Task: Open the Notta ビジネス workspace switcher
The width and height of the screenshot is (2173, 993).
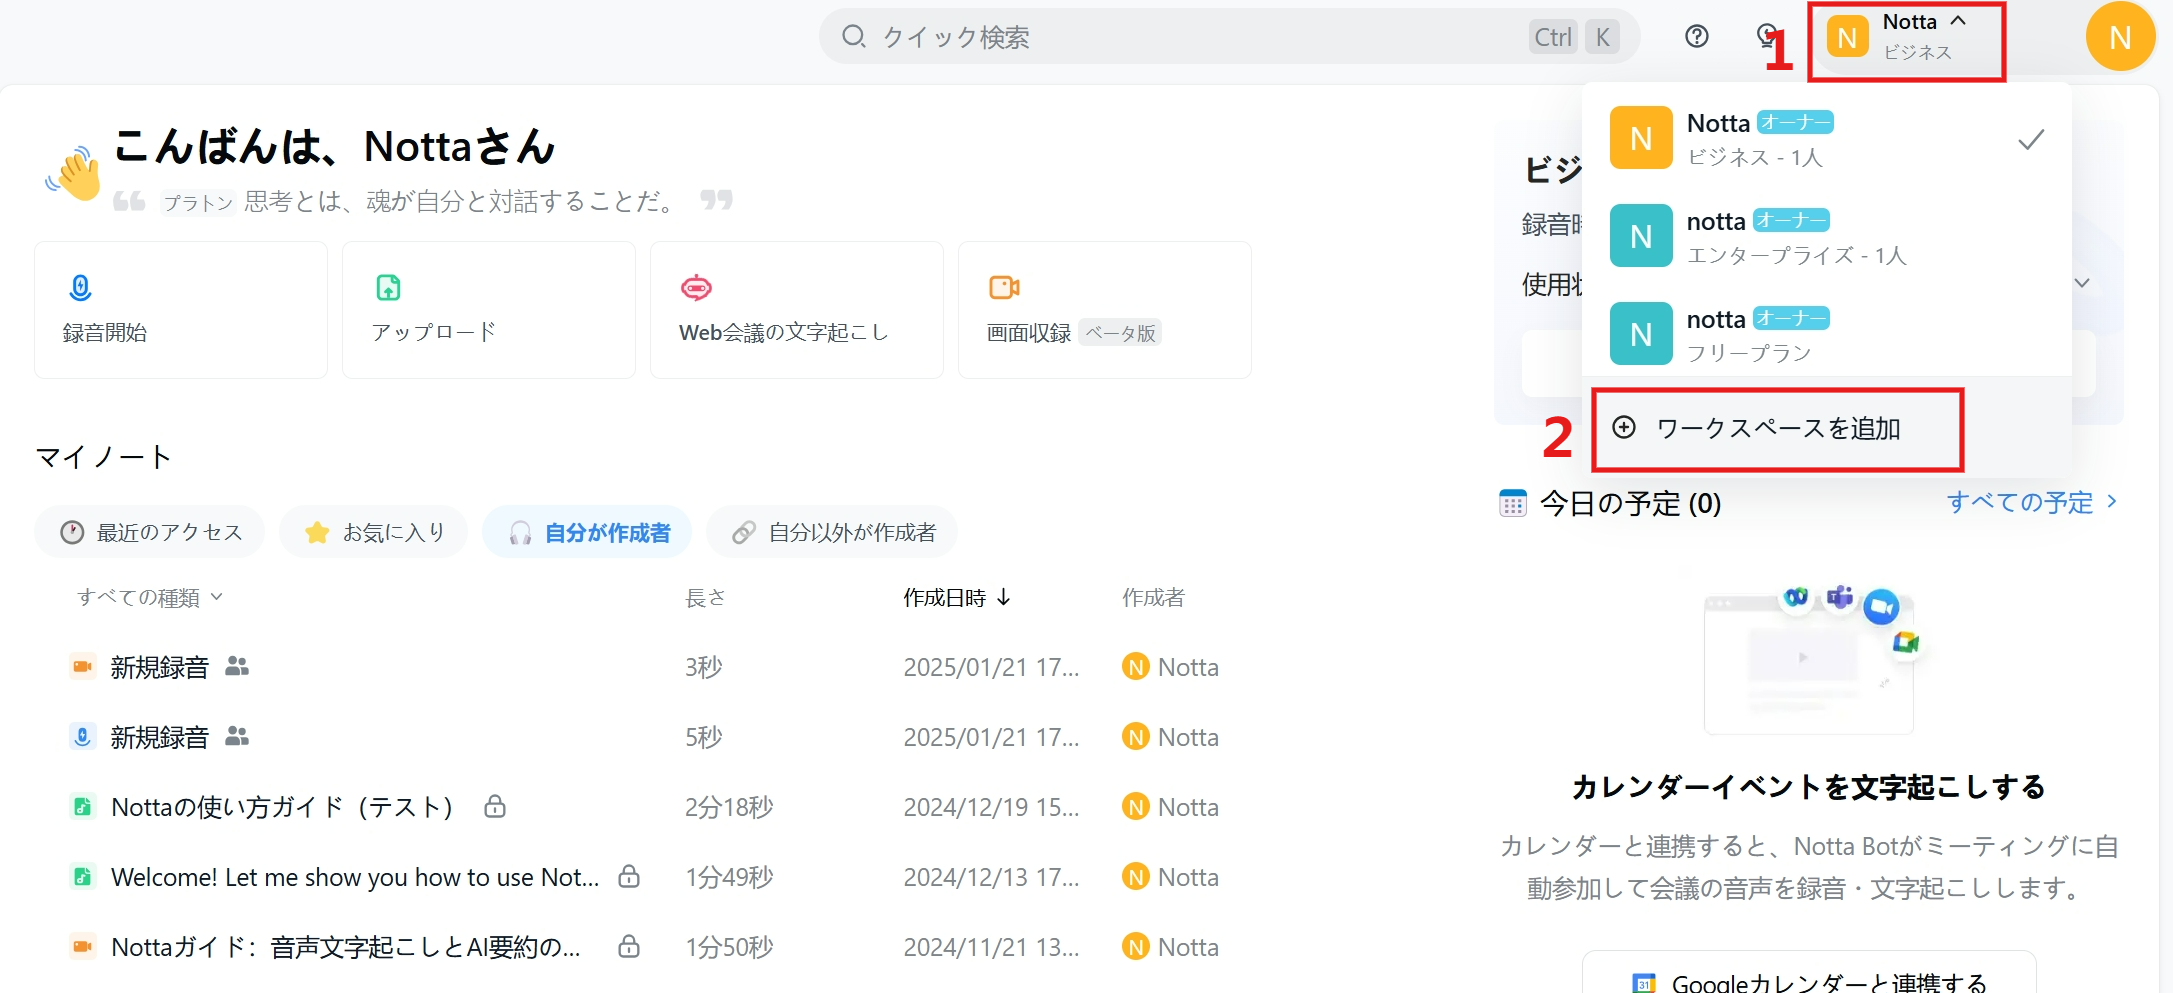Action: click(x=1906, y=39)
